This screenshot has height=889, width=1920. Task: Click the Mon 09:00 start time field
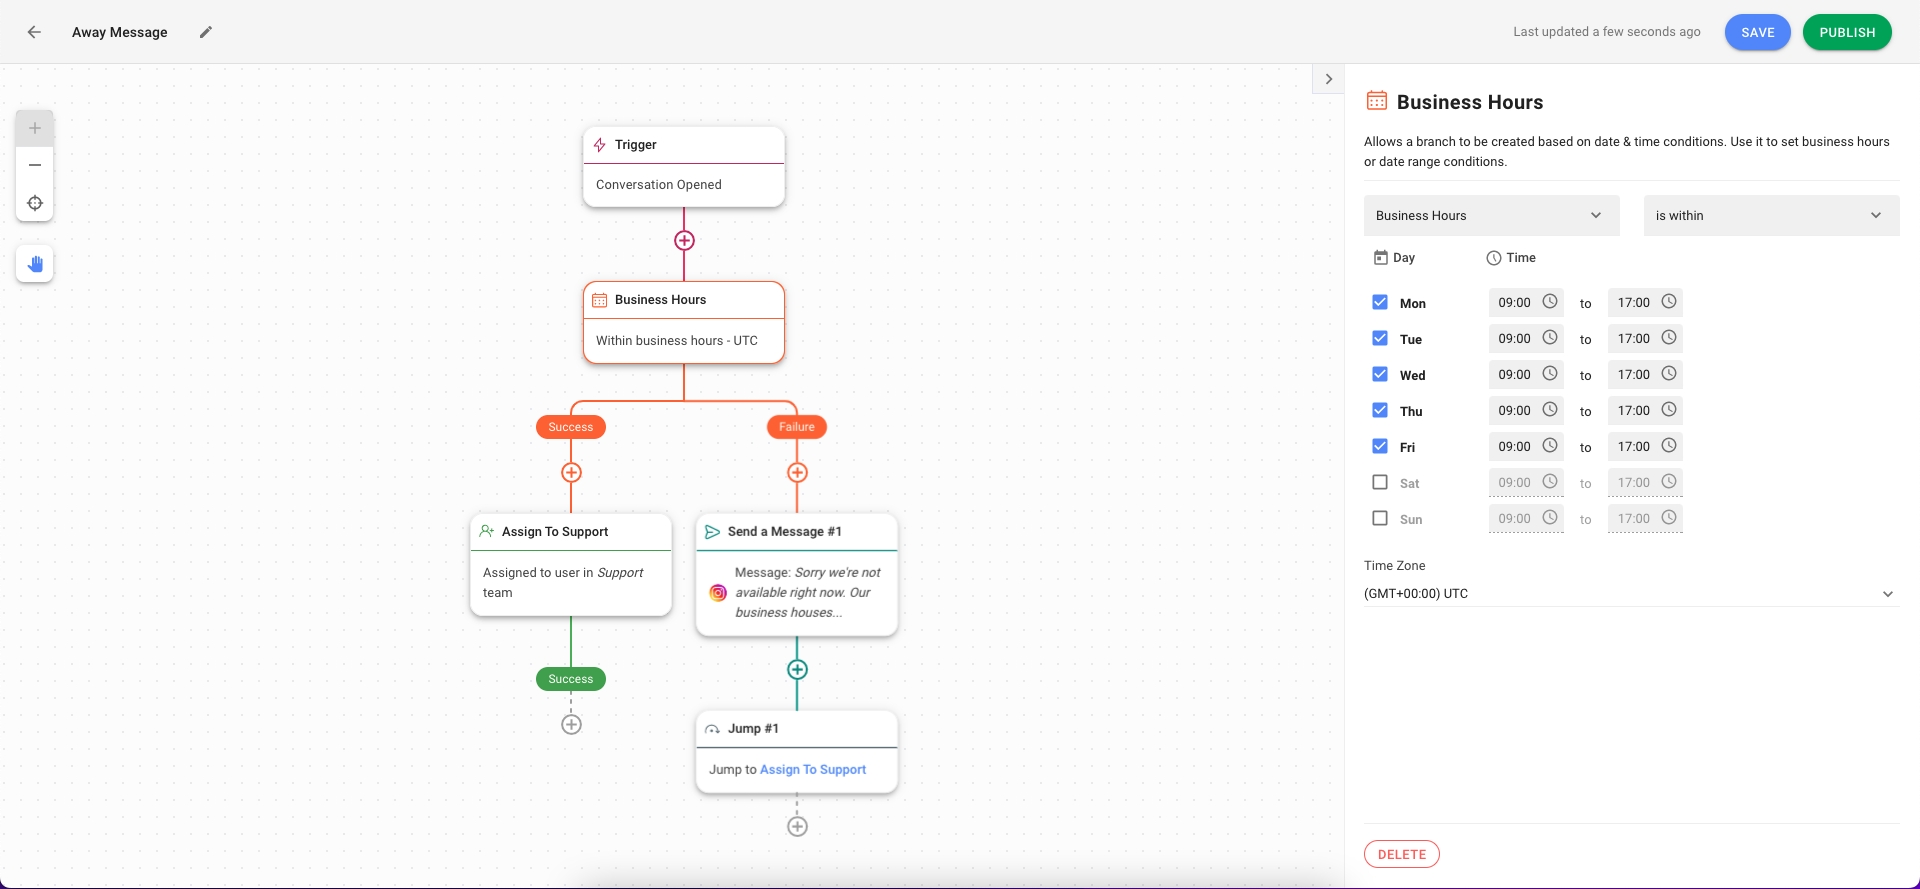click(1526, 302)
